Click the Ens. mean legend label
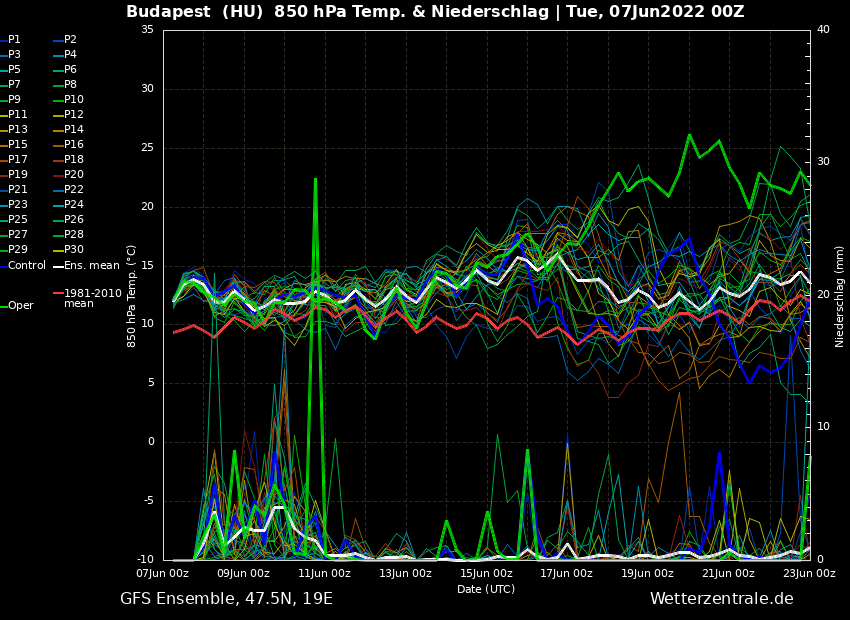Screen dimensions: 850x620 tap(91, 266)
